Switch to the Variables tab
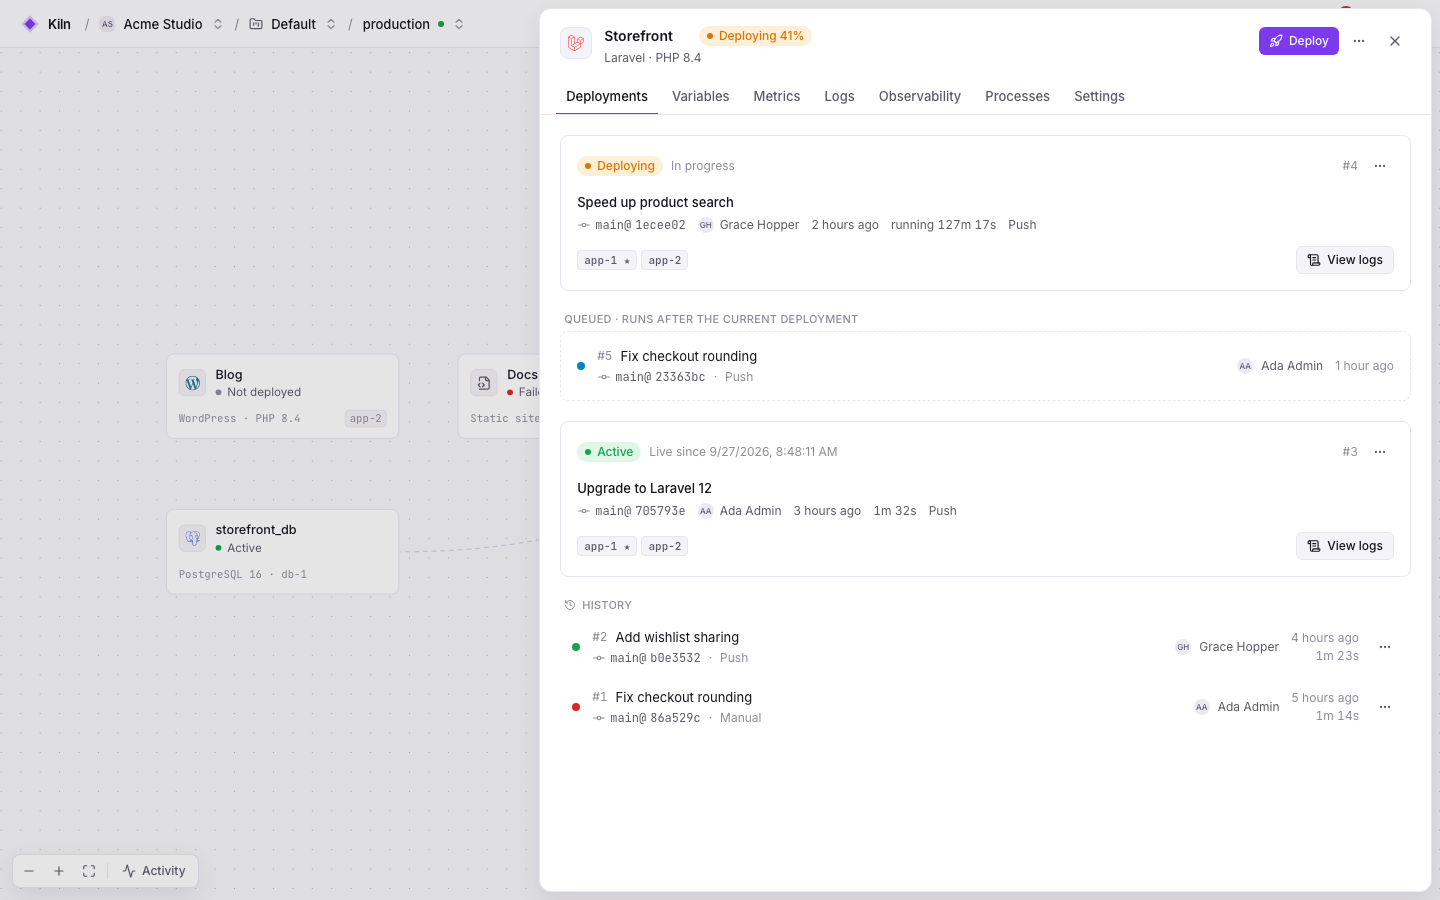 (700, 96)
